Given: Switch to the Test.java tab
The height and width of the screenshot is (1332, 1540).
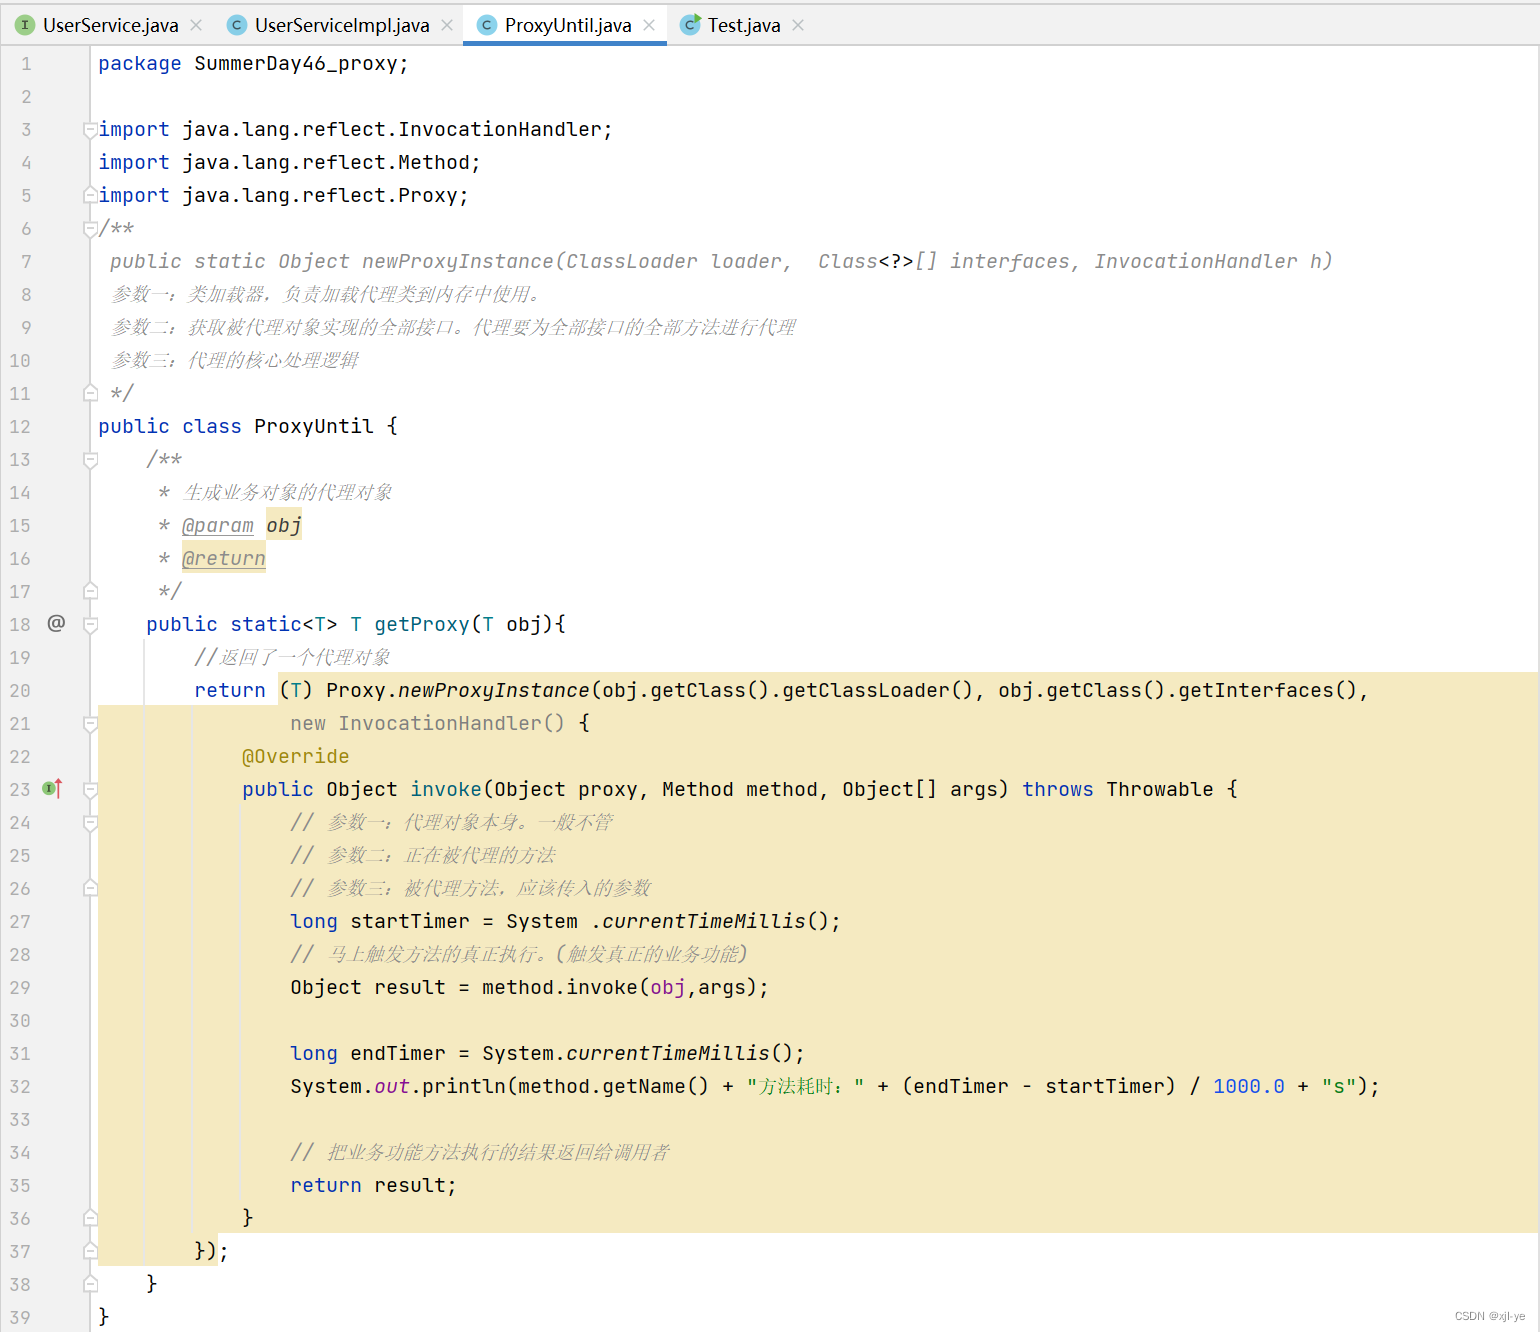Looking at the screenshot, I should (744, 25).
